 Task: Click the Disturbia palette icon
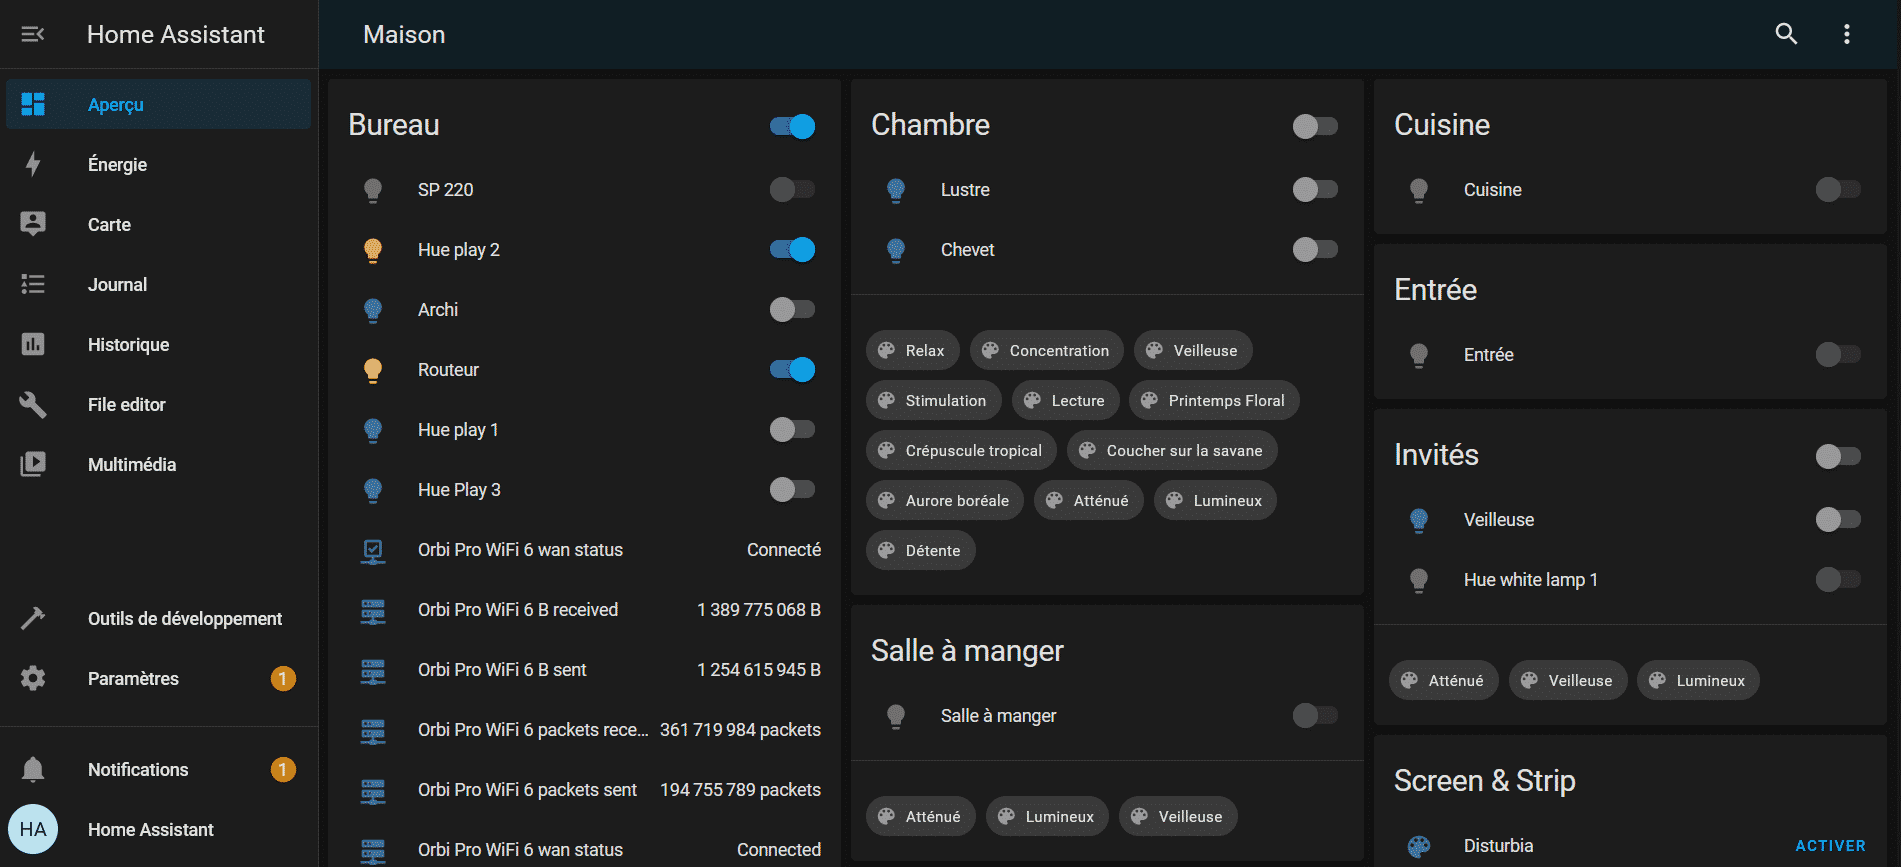(1418, 846)
